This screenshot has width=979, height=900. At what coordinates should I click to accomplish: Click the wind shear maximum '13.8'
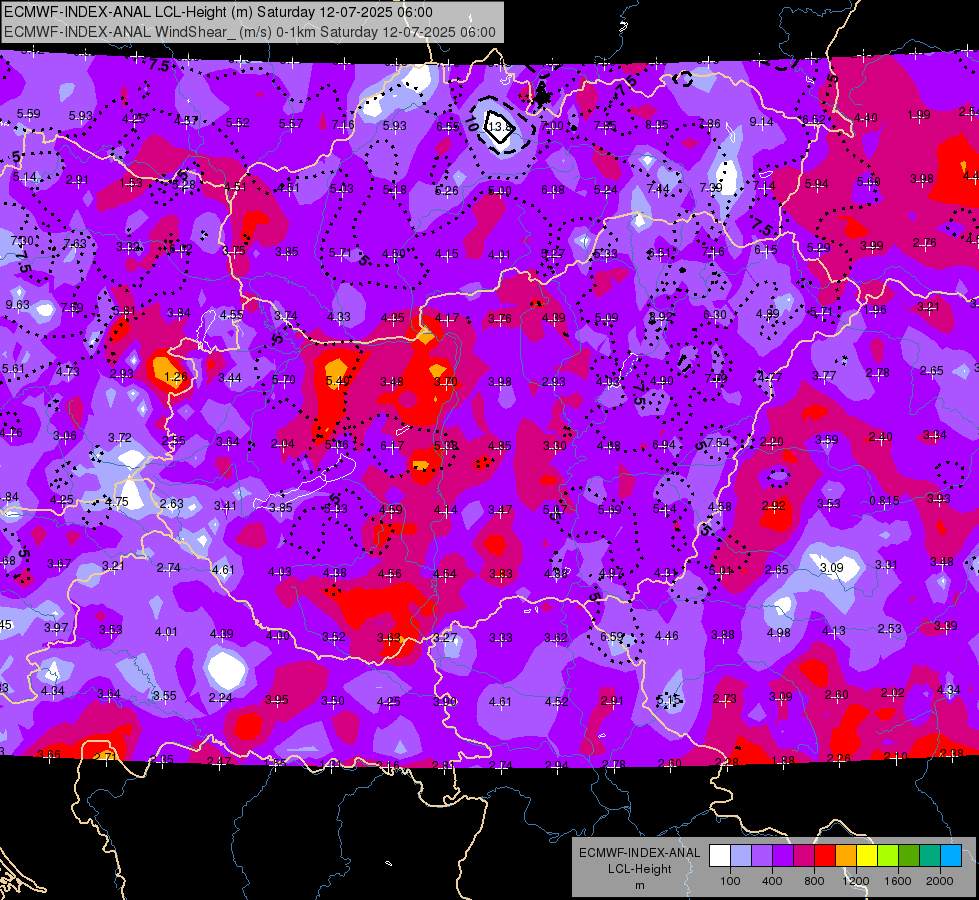coord(500,126)
